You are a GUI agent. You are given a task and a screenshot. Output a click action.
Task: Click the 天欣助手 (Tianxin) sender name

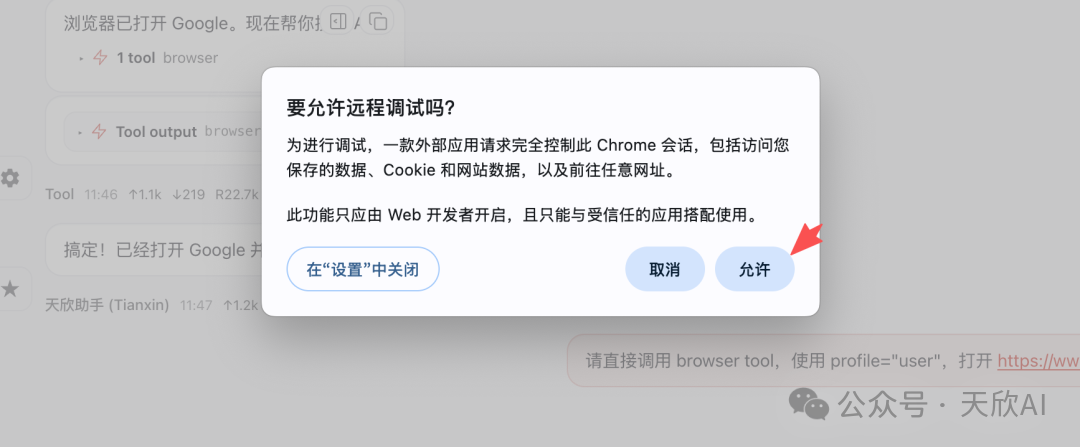(107, 305)
